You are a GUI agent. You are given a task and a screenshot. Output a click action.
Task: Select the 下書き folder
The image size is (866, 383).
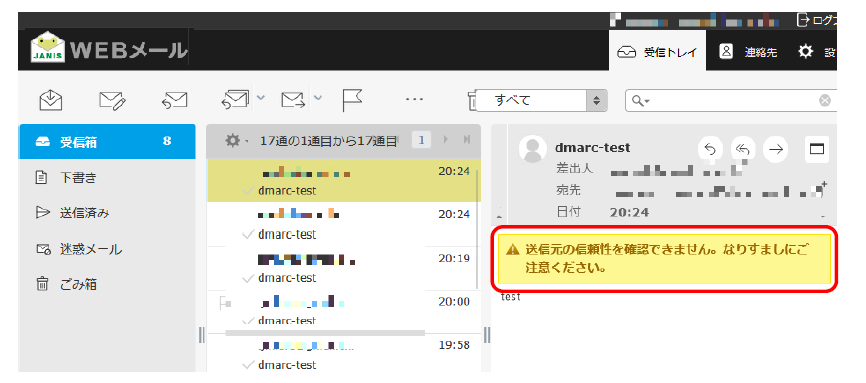coord(107,177)
